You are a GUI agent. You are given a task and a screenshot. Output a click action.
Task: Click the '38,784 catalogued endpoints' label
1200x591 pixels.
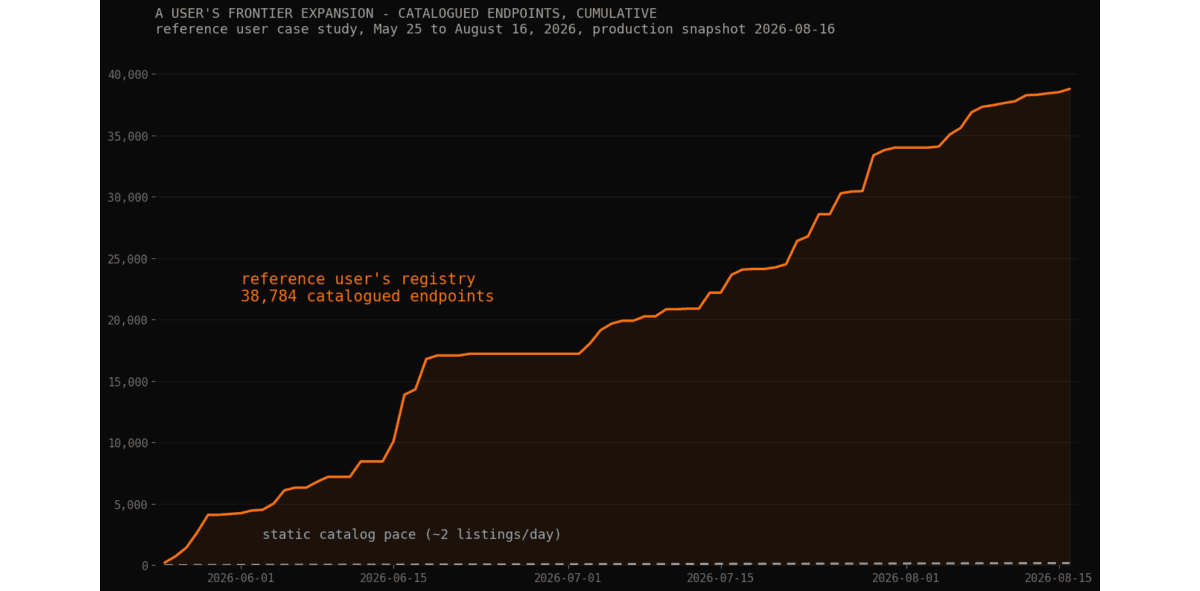click(x=367, y=297)
